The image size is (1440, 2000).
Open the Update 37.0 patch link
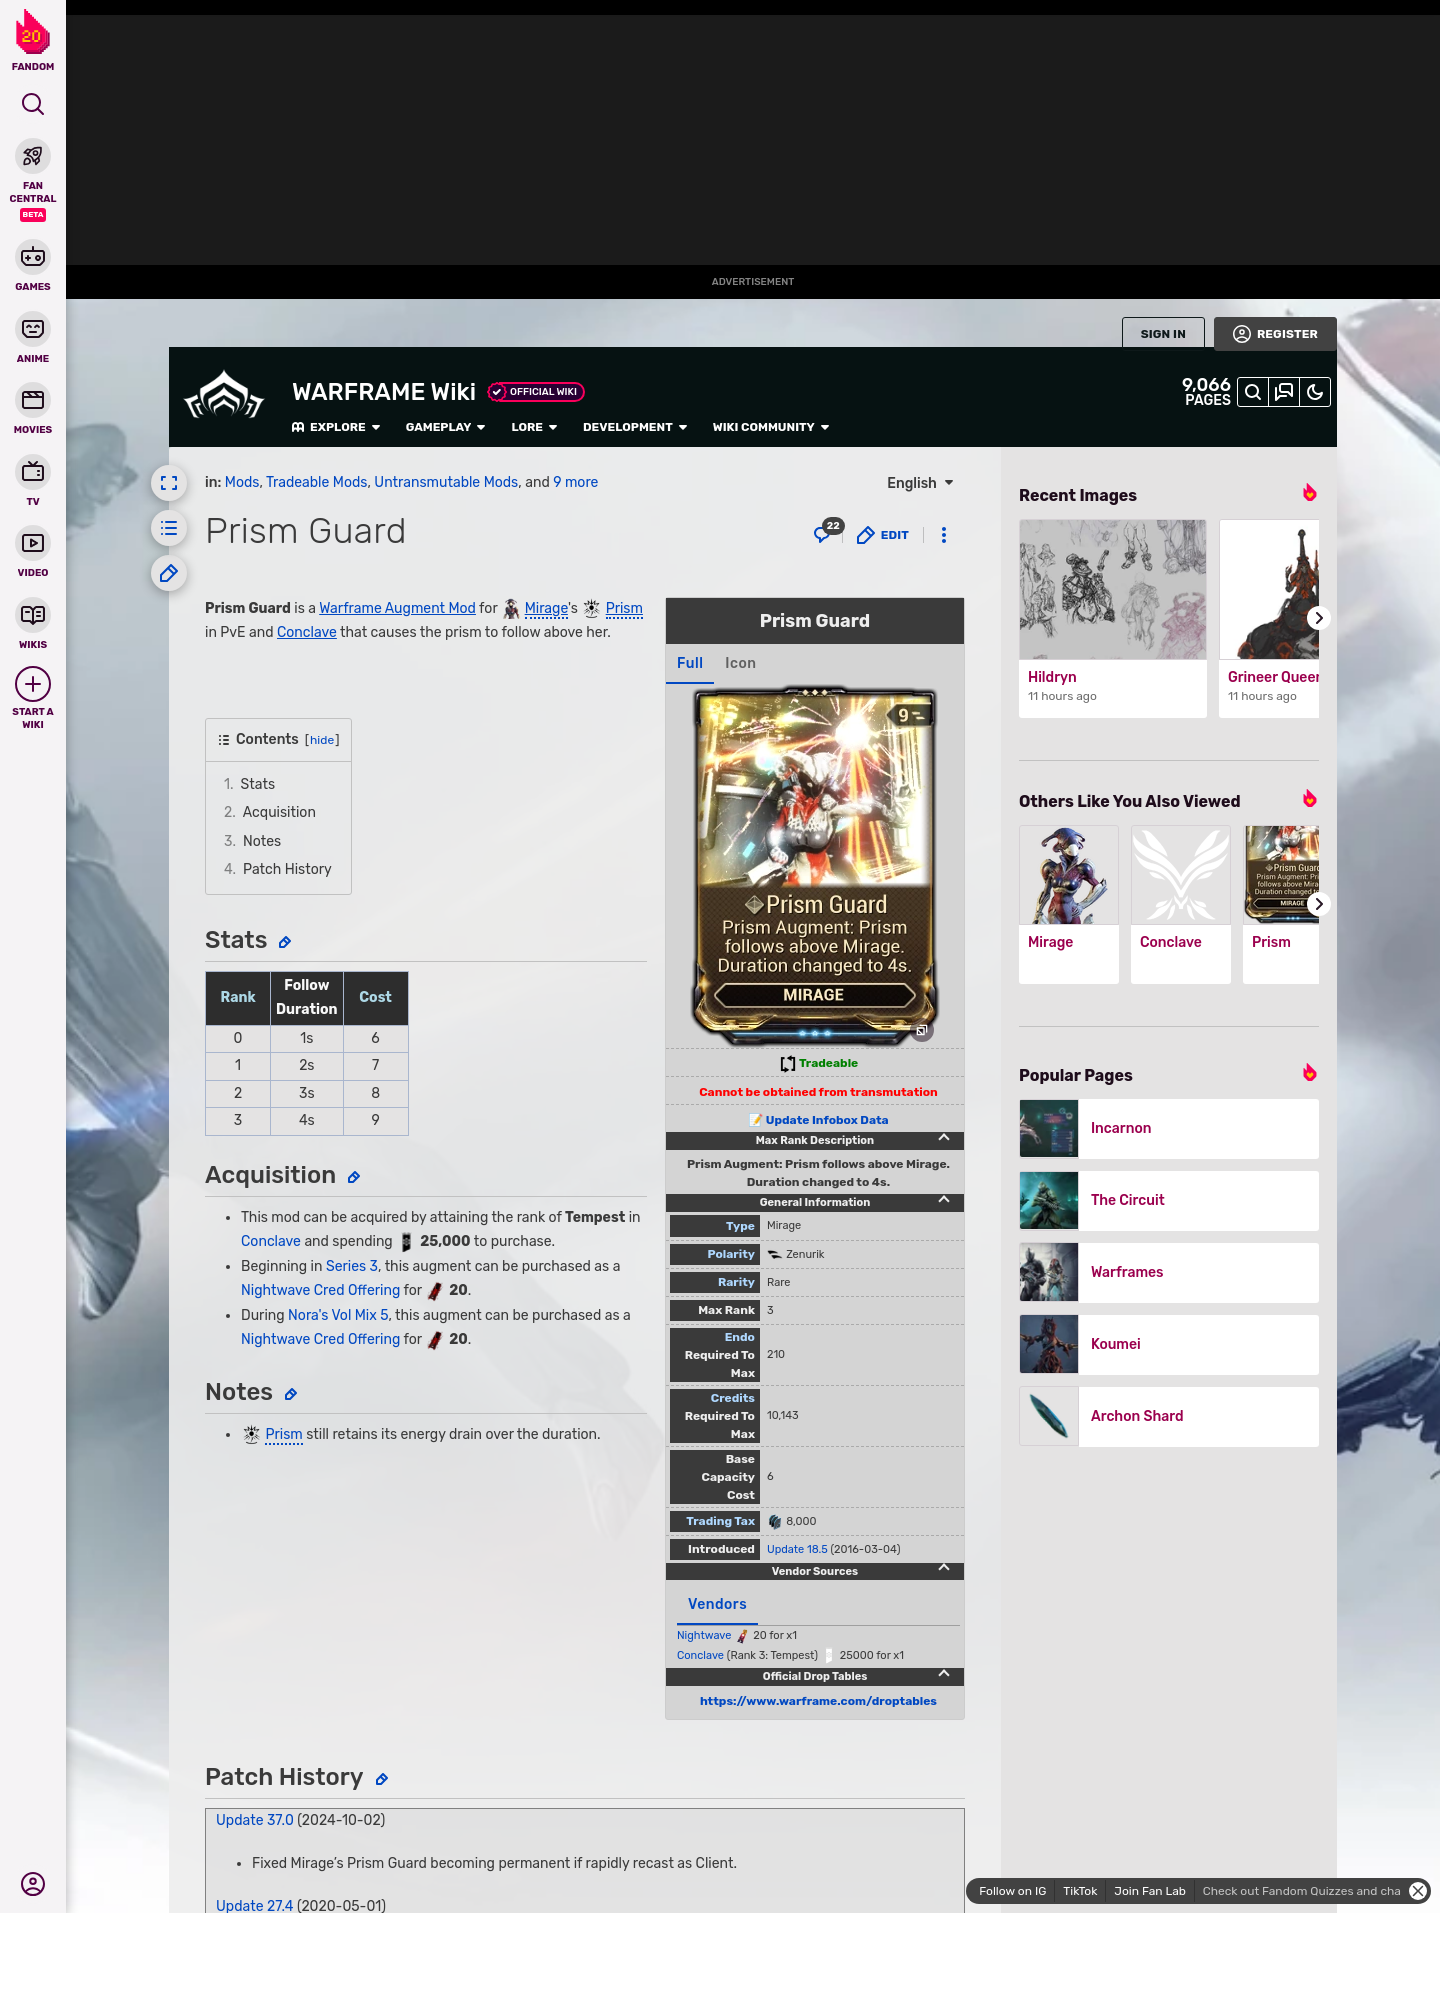(x=255, y=1820)
